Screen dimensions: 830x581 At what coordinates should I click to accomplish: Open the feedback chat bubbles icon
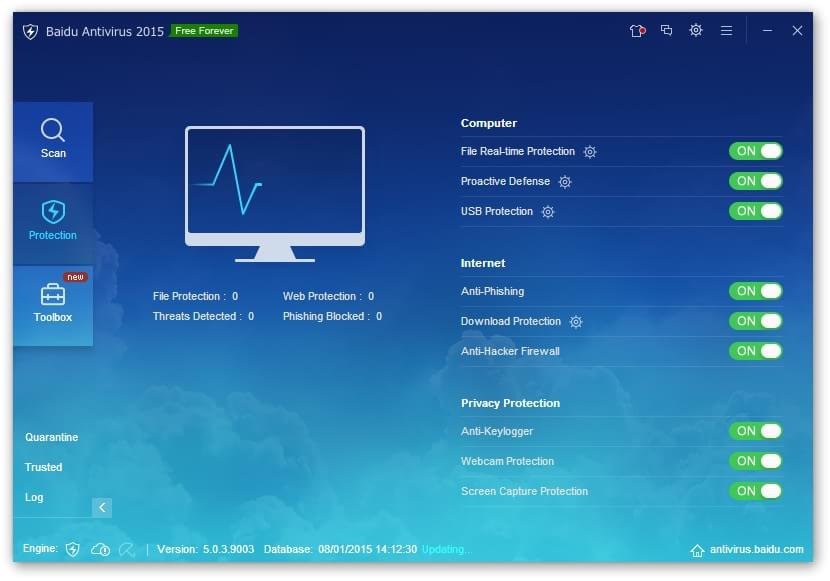[x=666, y=30]
